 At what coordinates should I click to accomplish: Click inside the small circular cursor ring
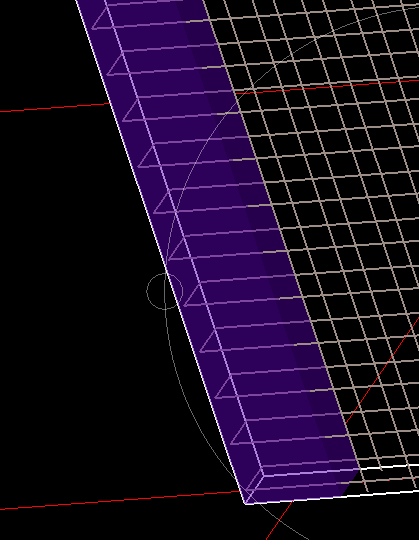(x=165, y=291)
